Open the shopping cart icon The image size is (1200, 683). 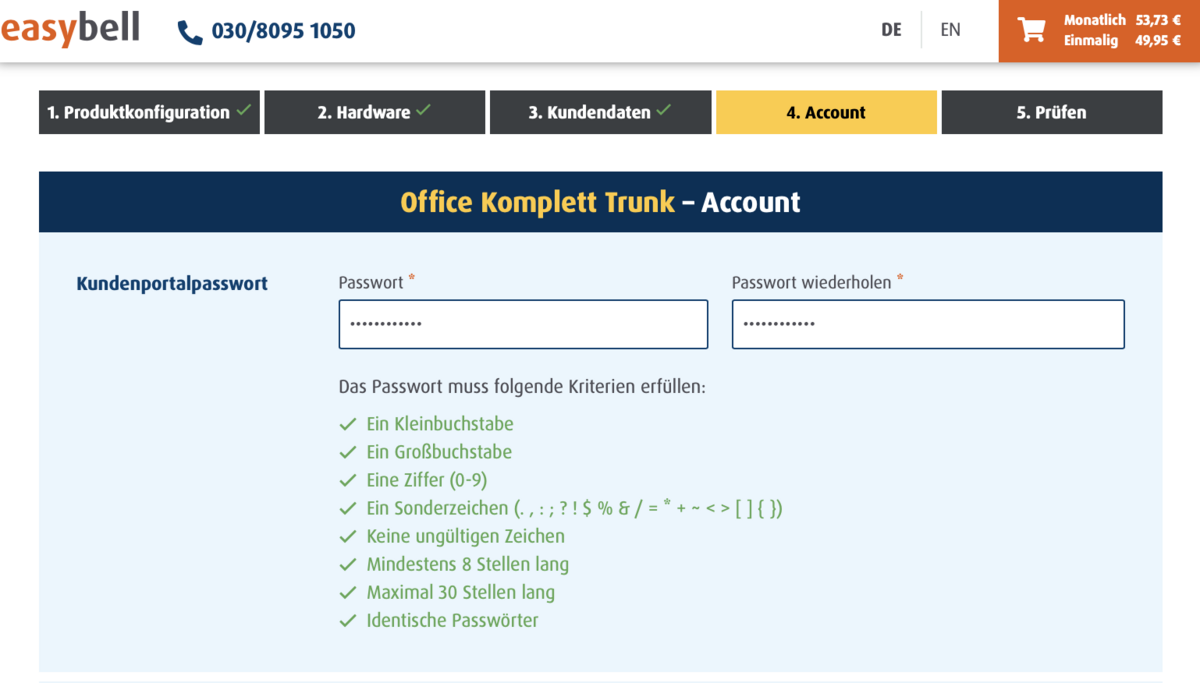click(1031, 30)
